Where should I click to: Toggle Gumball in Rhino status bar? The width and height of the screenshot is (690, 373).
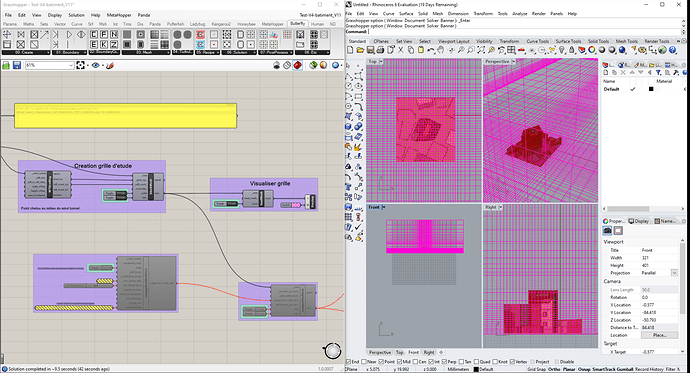[x=624, y=369]
